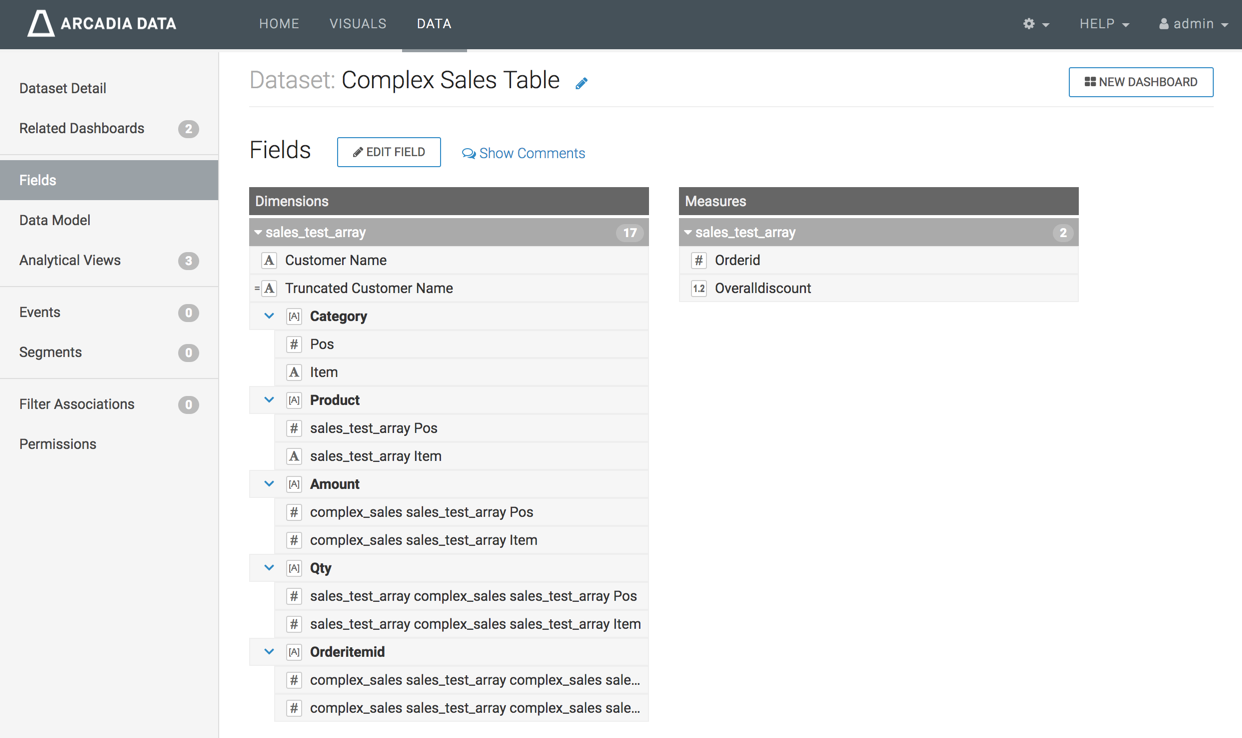Screen dimensions: 1242x738
Task: Open Data Model in the sidebar
Action: (55, 220)
